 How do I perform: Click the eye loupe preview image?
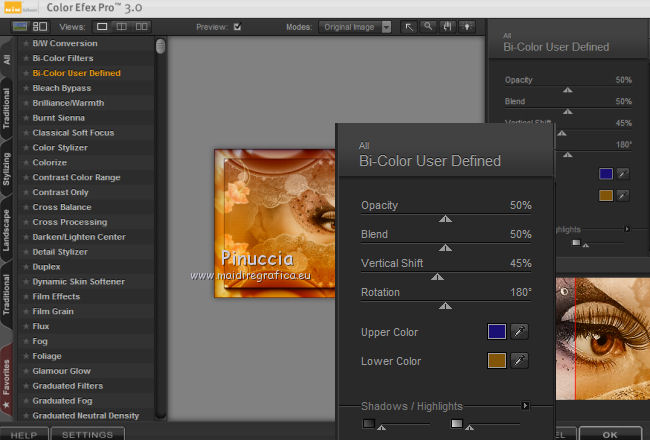[603, 338]
